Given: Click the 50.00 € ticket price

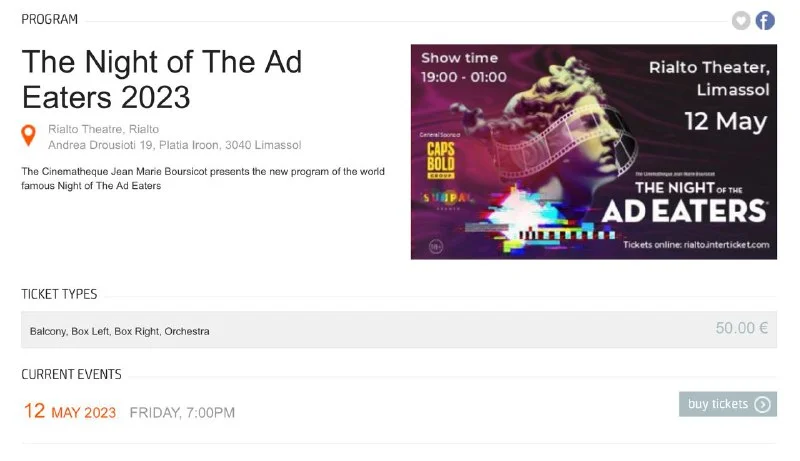Looking at the screenshot, I should point(741,328).
